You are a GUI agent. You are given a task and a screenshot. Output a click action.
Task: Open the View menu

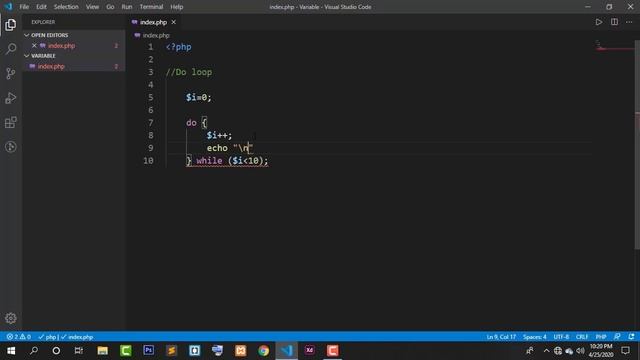pos(92,7)
